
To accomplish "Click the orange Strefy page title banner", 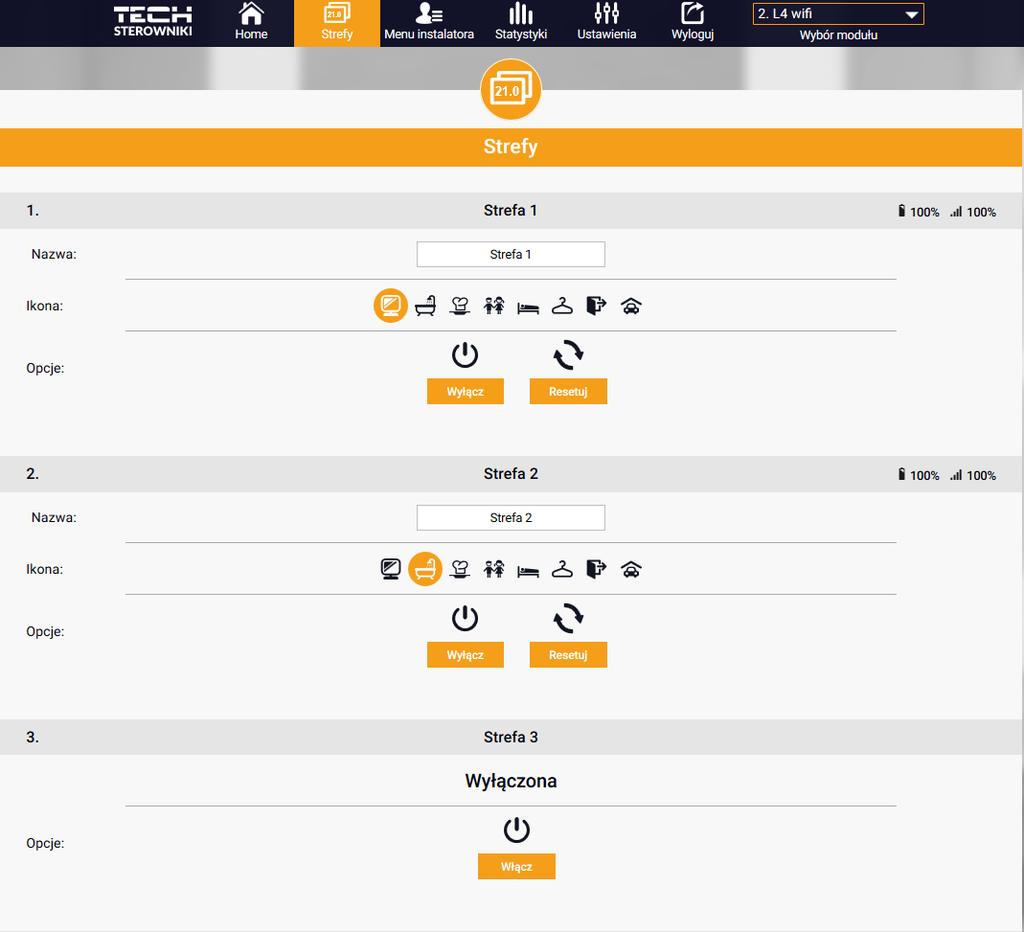I will point(511,147).
